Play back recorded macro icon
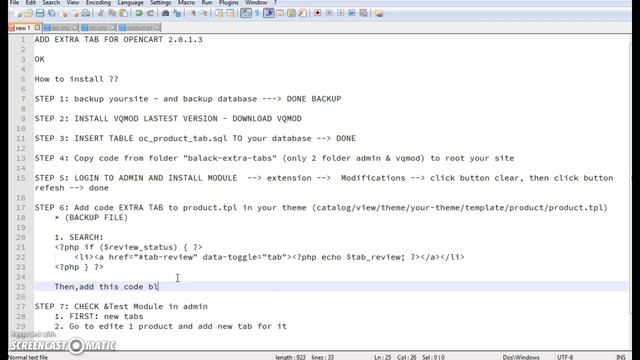The image size is (640, 360). tap(340, 13)
